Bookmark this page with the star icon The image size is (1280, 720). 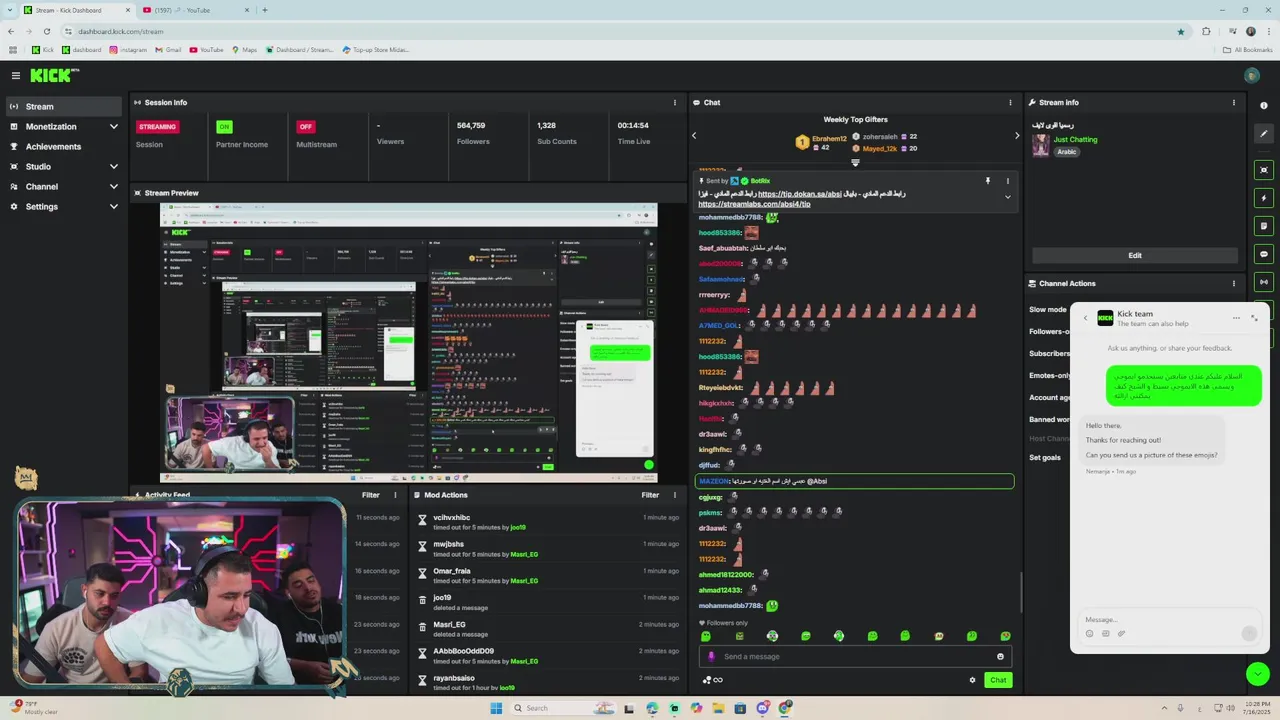click(x=1181, y=31)
